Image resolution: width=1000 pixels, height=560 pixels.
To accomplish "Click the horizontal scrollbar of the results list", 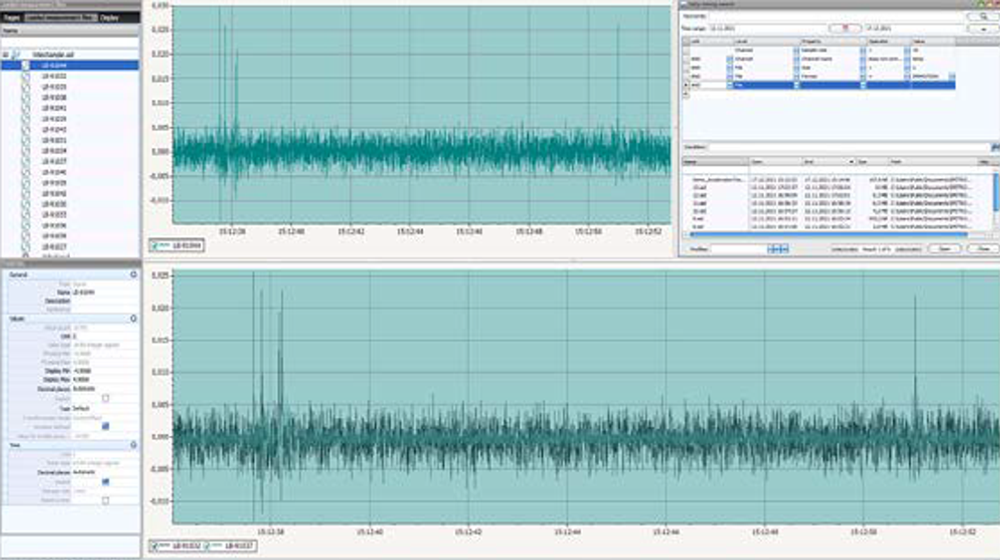I will click(x=829, y=235).
